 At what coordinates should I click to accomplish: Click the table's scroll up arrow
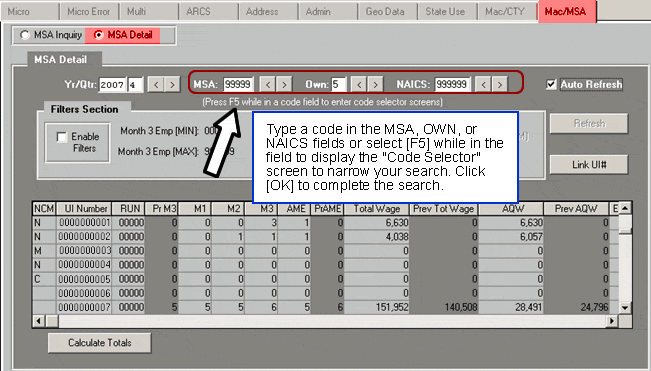(625, 208)
